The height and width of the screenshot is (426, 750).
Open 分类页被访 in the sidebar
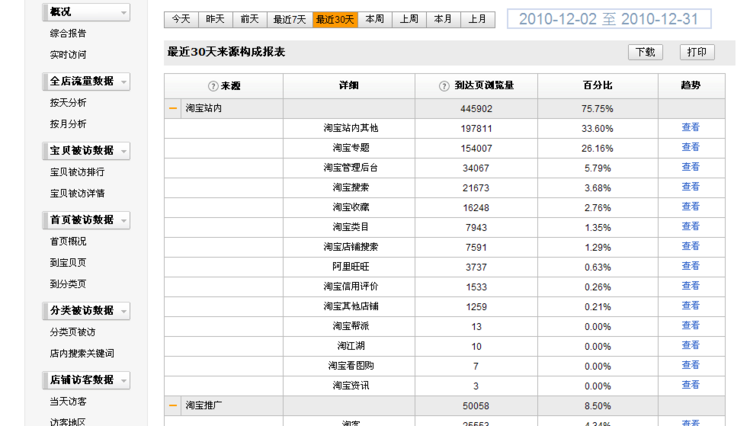coord(72,332)
